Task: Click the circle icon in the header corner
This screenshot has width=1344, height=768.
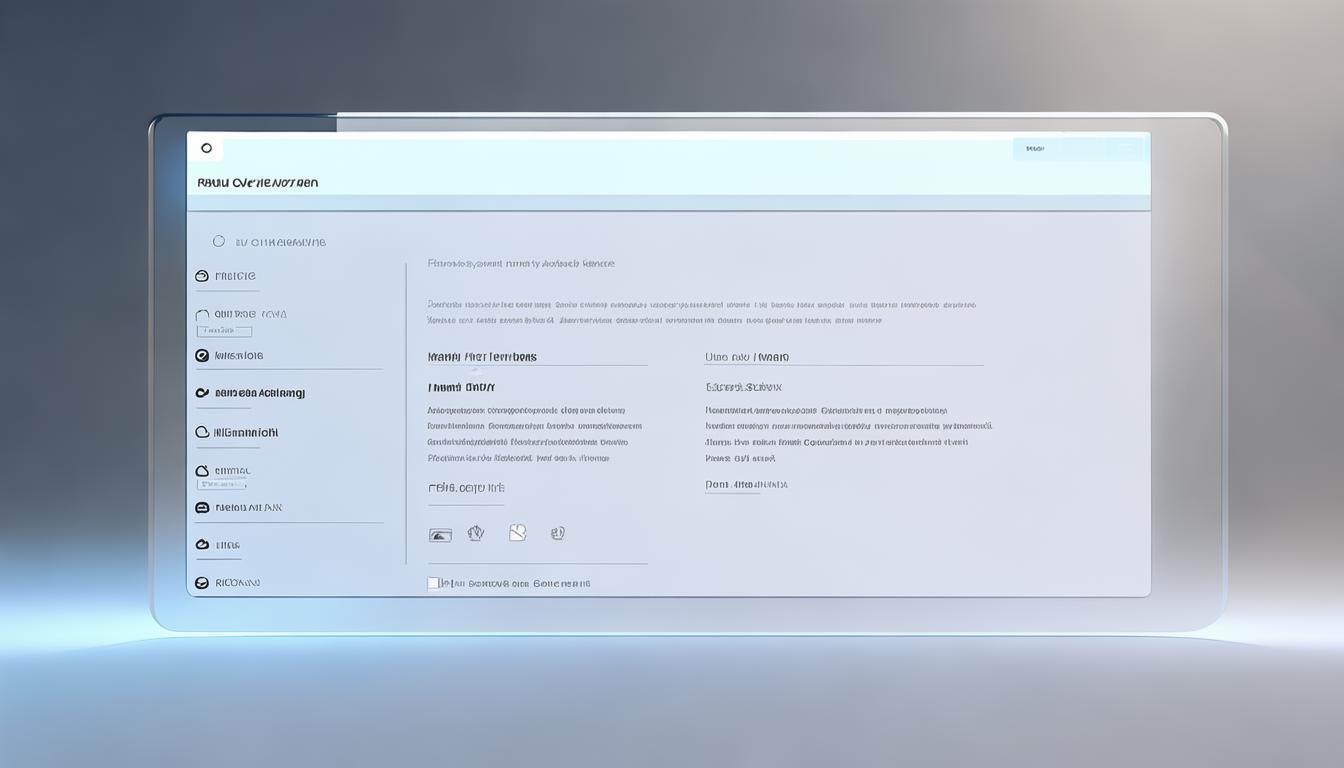Action: 207,148
